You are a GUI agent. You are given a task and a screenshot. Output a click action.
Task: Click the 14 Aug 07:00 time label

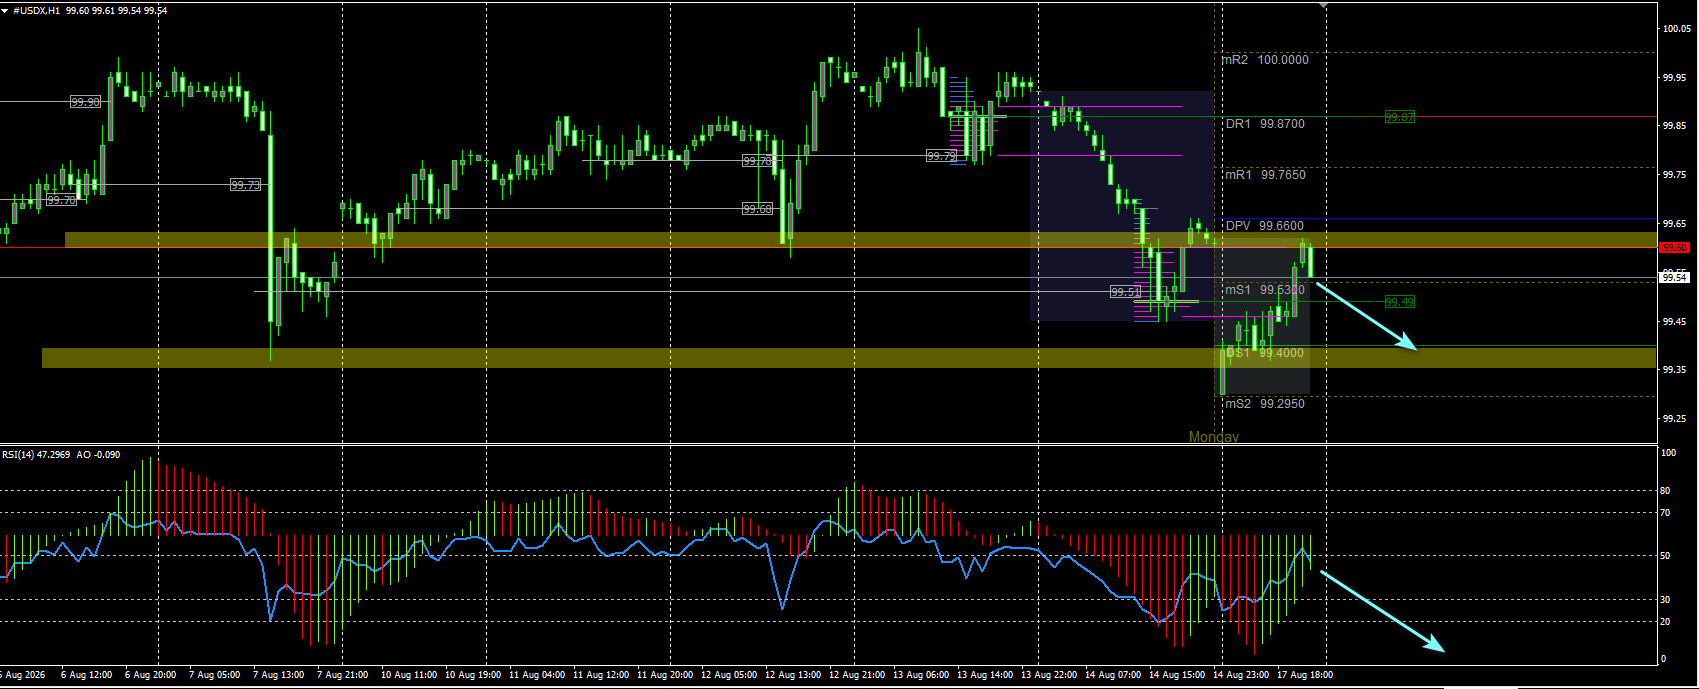1113,675
